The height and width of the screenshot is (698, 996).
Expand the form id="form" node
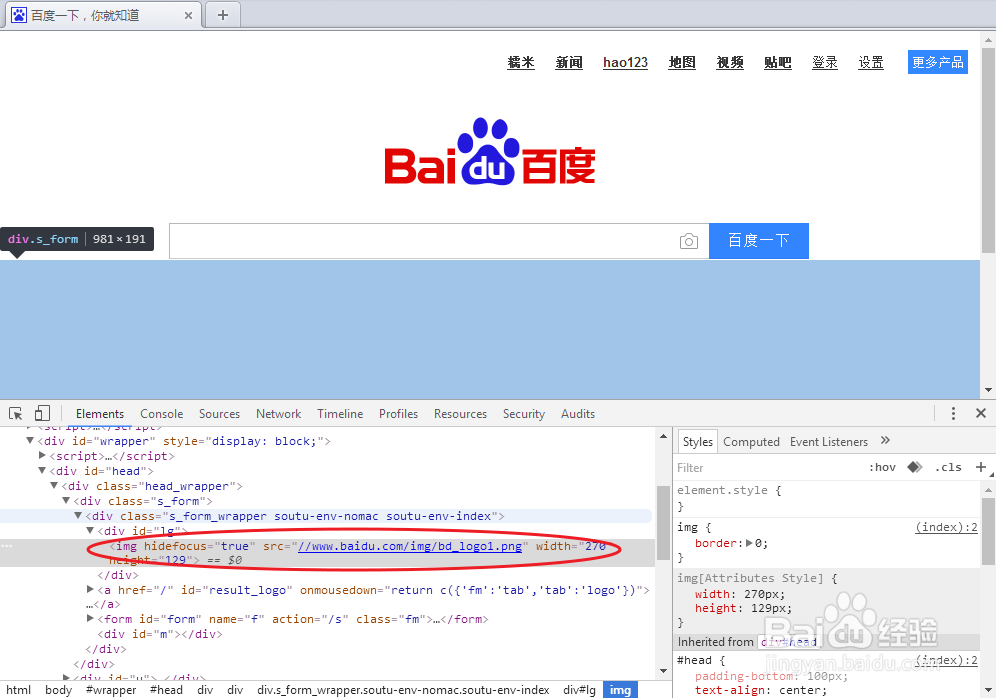coord(90,618)
